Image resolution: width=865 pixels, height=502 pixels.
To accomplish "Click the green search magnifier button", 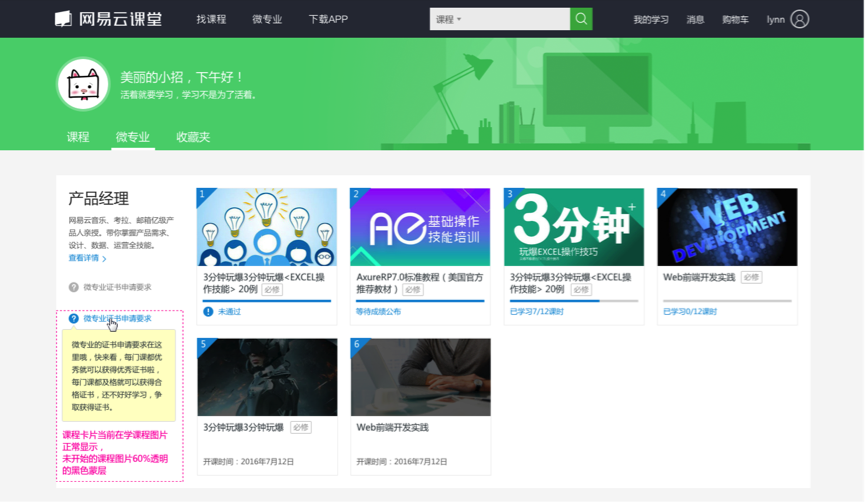I will pyautogui.click(x=581, y=19).
